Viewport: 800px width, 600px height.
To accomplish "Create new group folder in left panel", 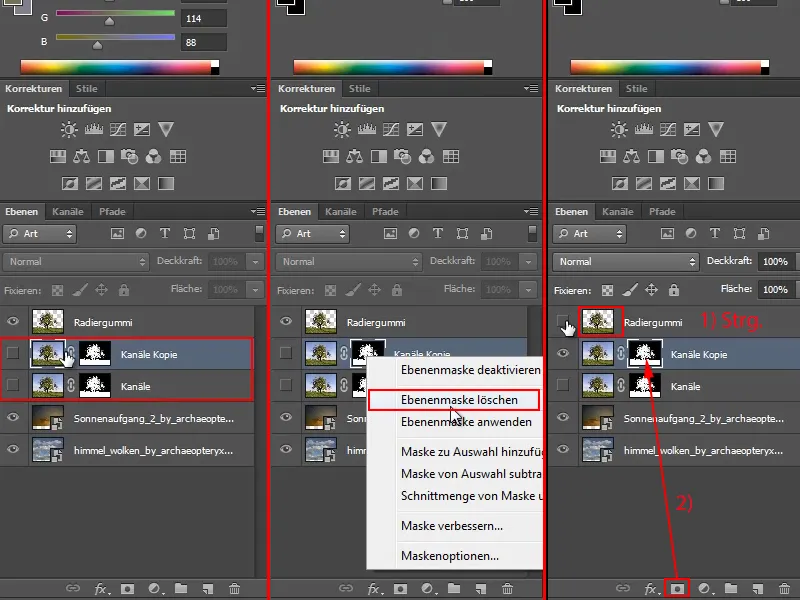I will 181,588.
